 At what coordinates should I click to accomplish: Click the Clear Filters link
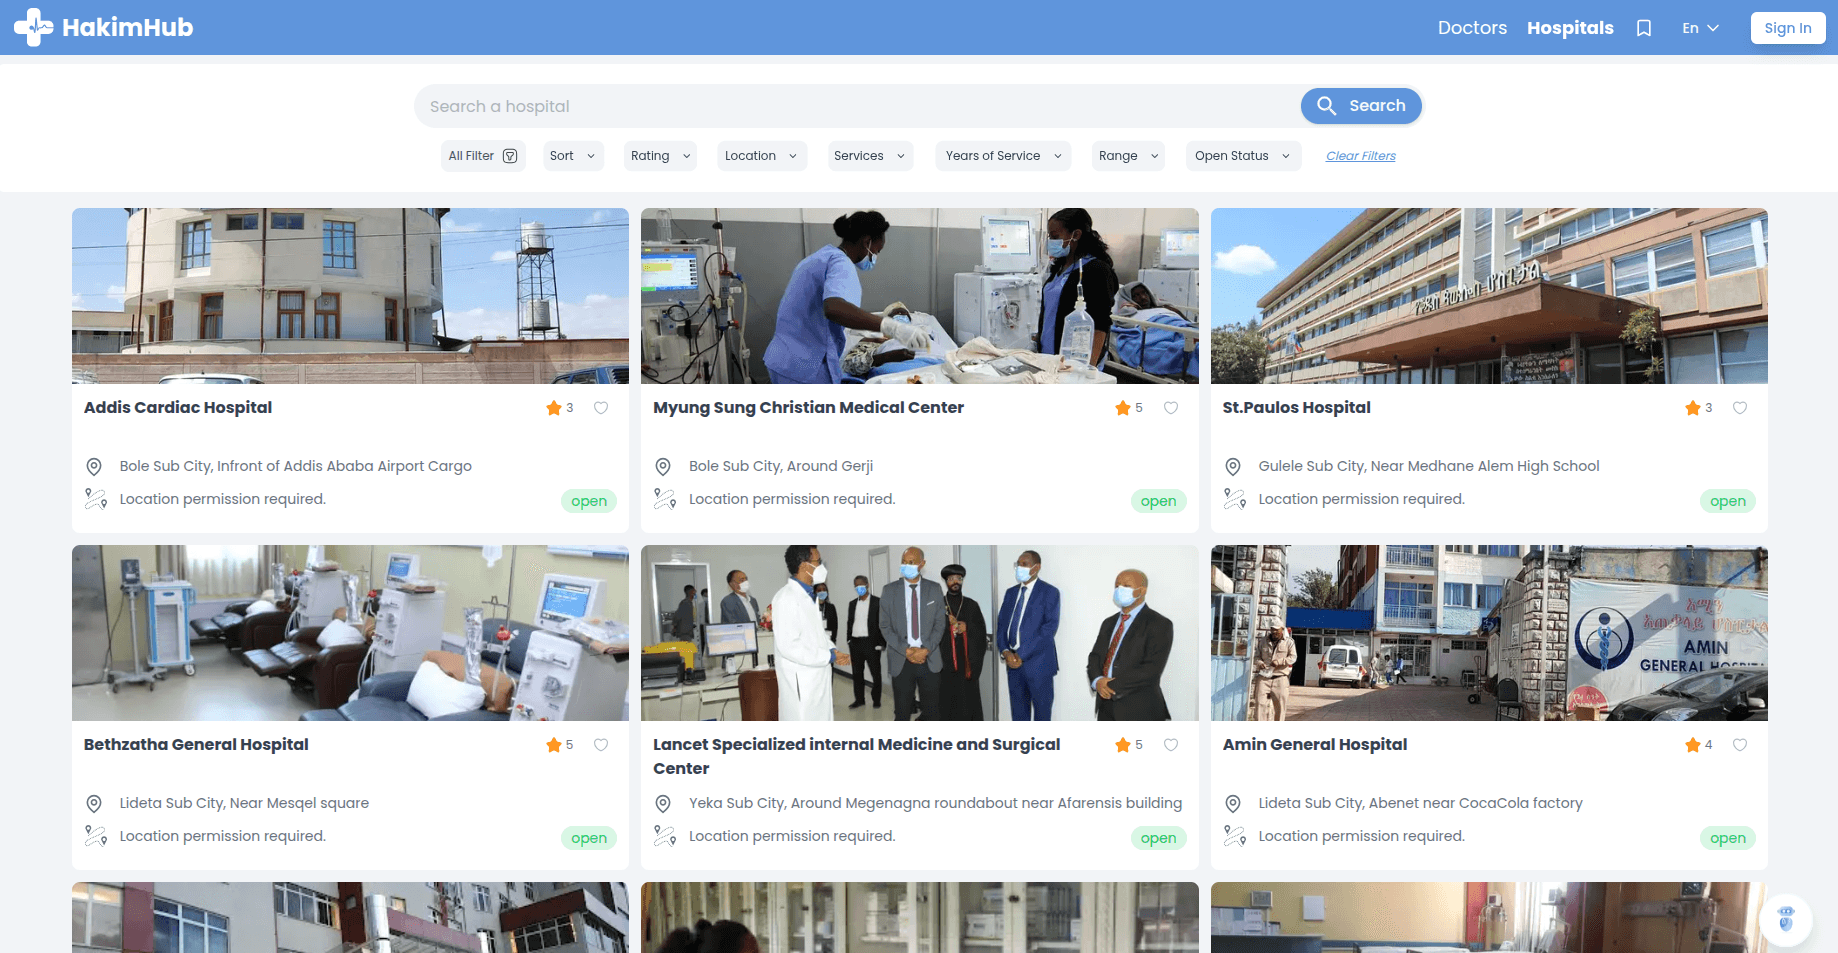click(1360, 156)
